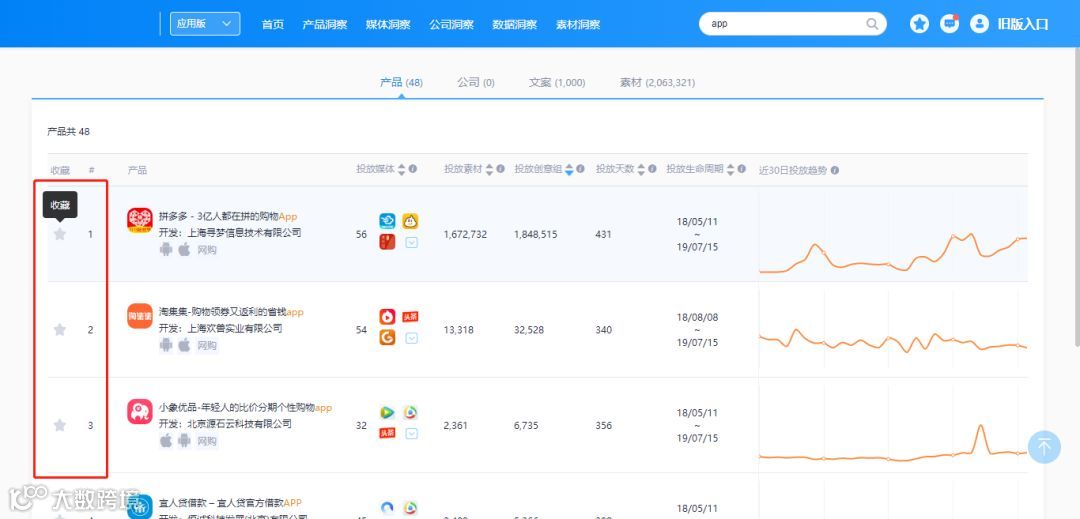
Task: Click the Tencent Video media icon in 小象优品 row
Action: pyautogui.click(x=387, y=412)
